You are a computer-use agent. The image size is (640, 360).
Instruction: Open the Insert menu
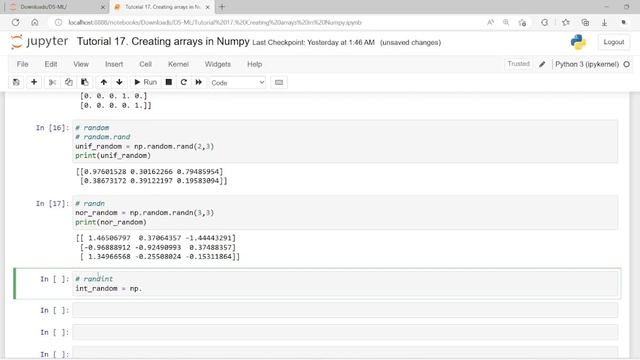(114, 64)
